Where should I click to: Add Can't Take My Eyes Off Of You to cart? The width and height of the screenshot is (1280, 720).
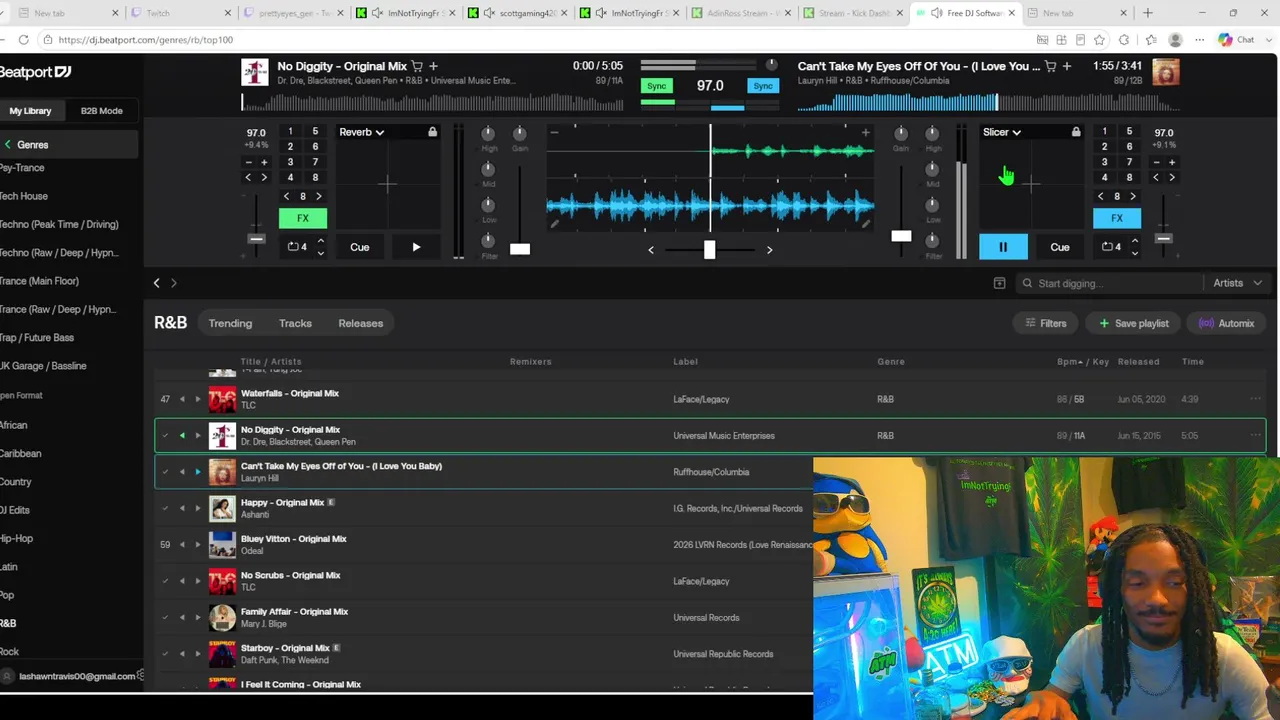coord(1050,66)
